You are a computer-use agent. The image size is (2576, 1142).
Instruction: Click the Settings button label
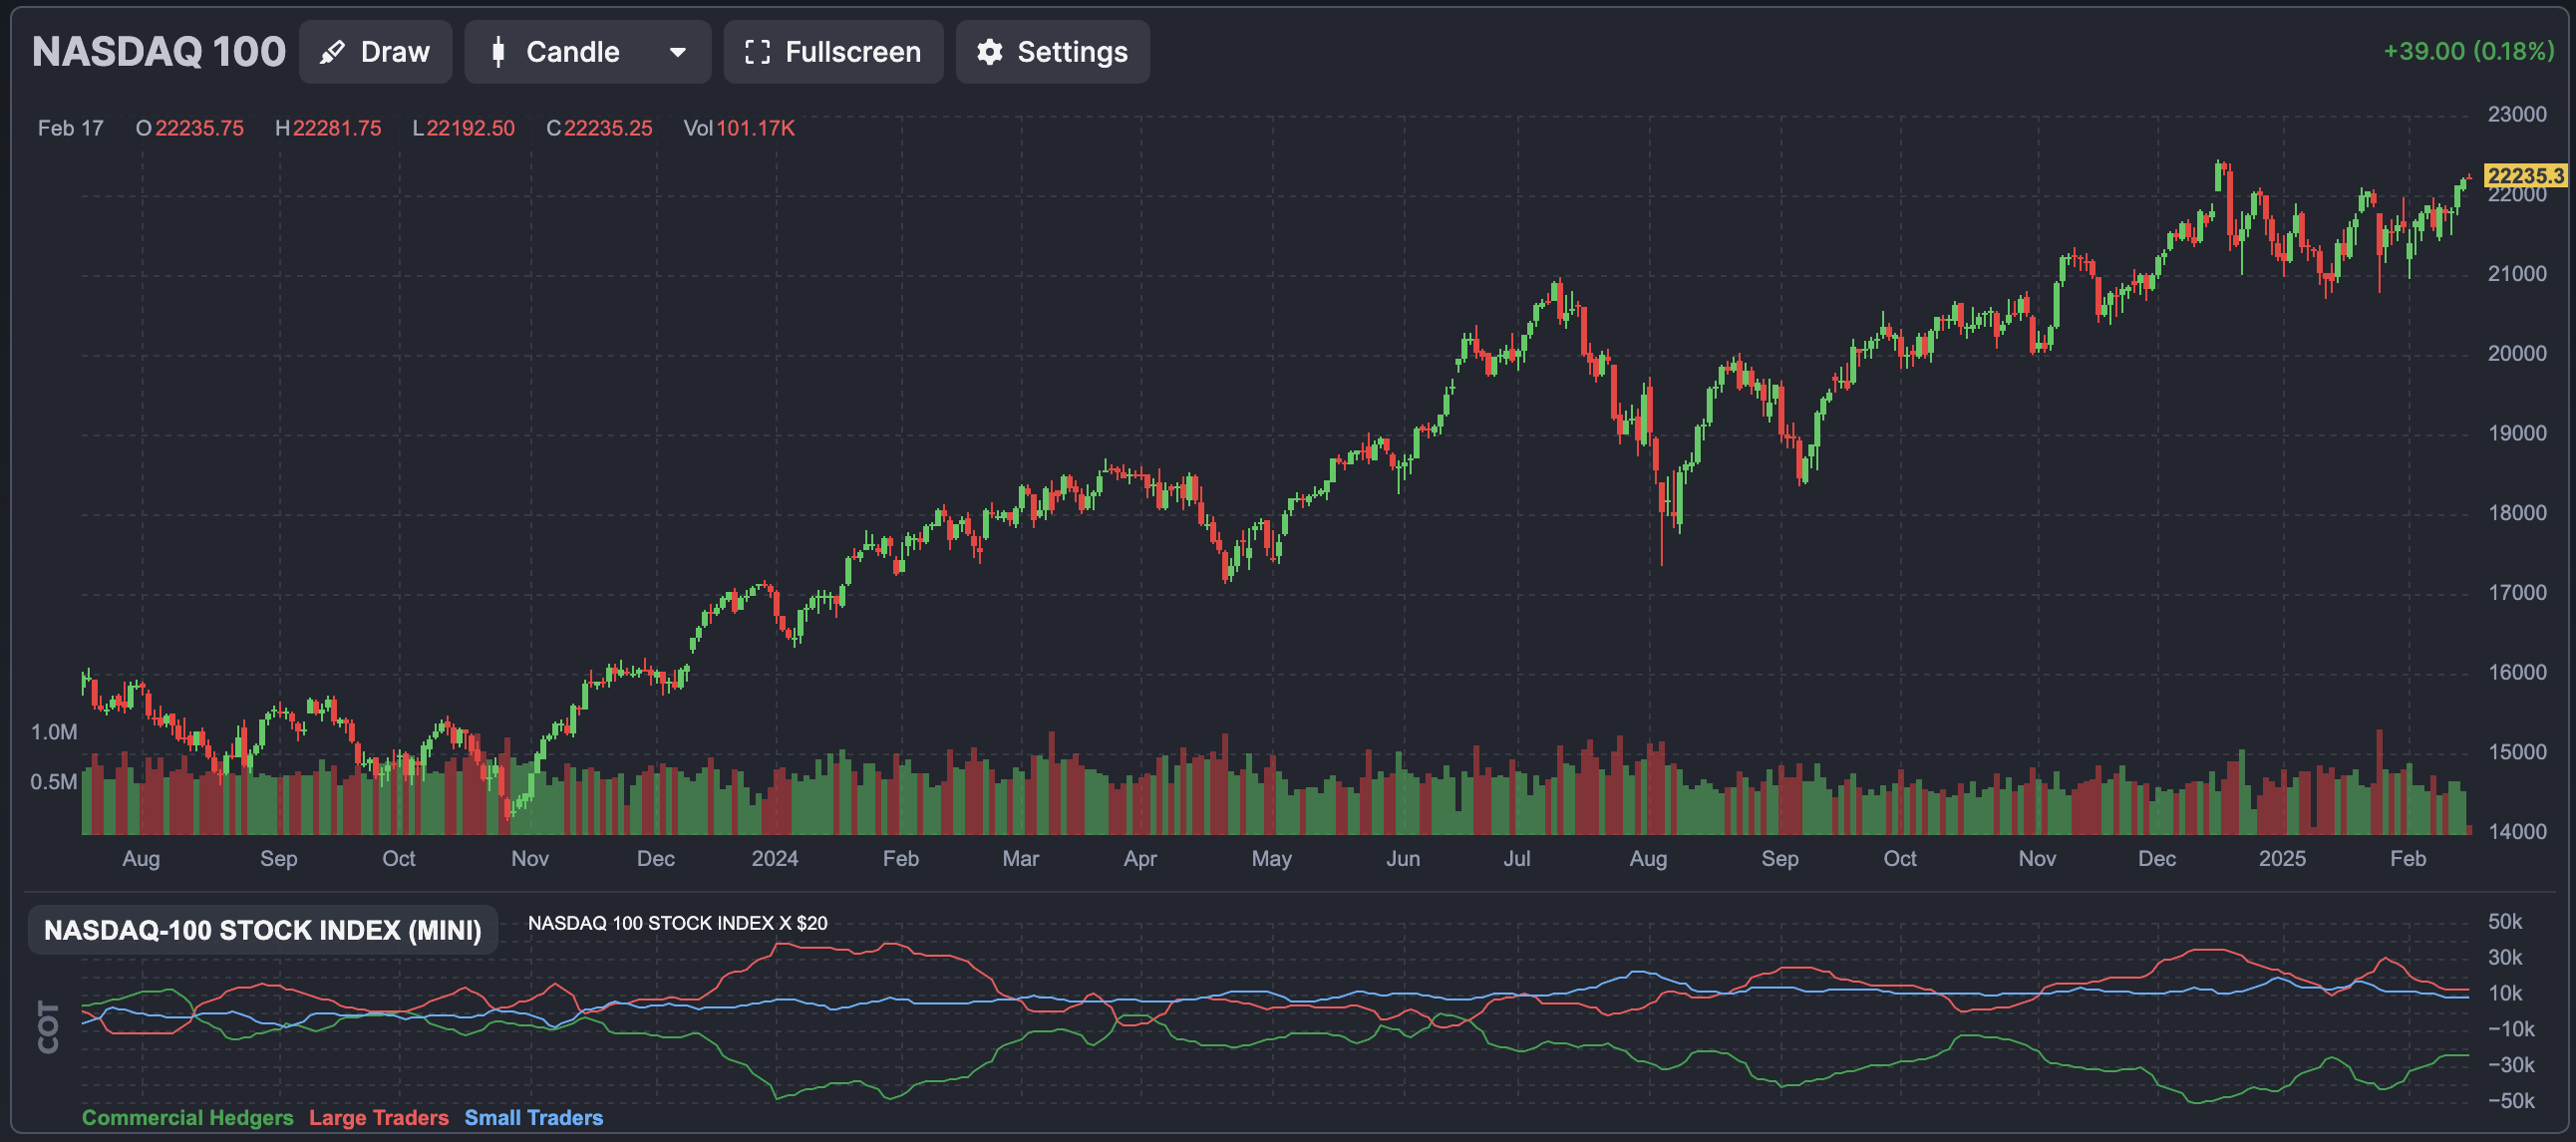(x=1072, y=52)
